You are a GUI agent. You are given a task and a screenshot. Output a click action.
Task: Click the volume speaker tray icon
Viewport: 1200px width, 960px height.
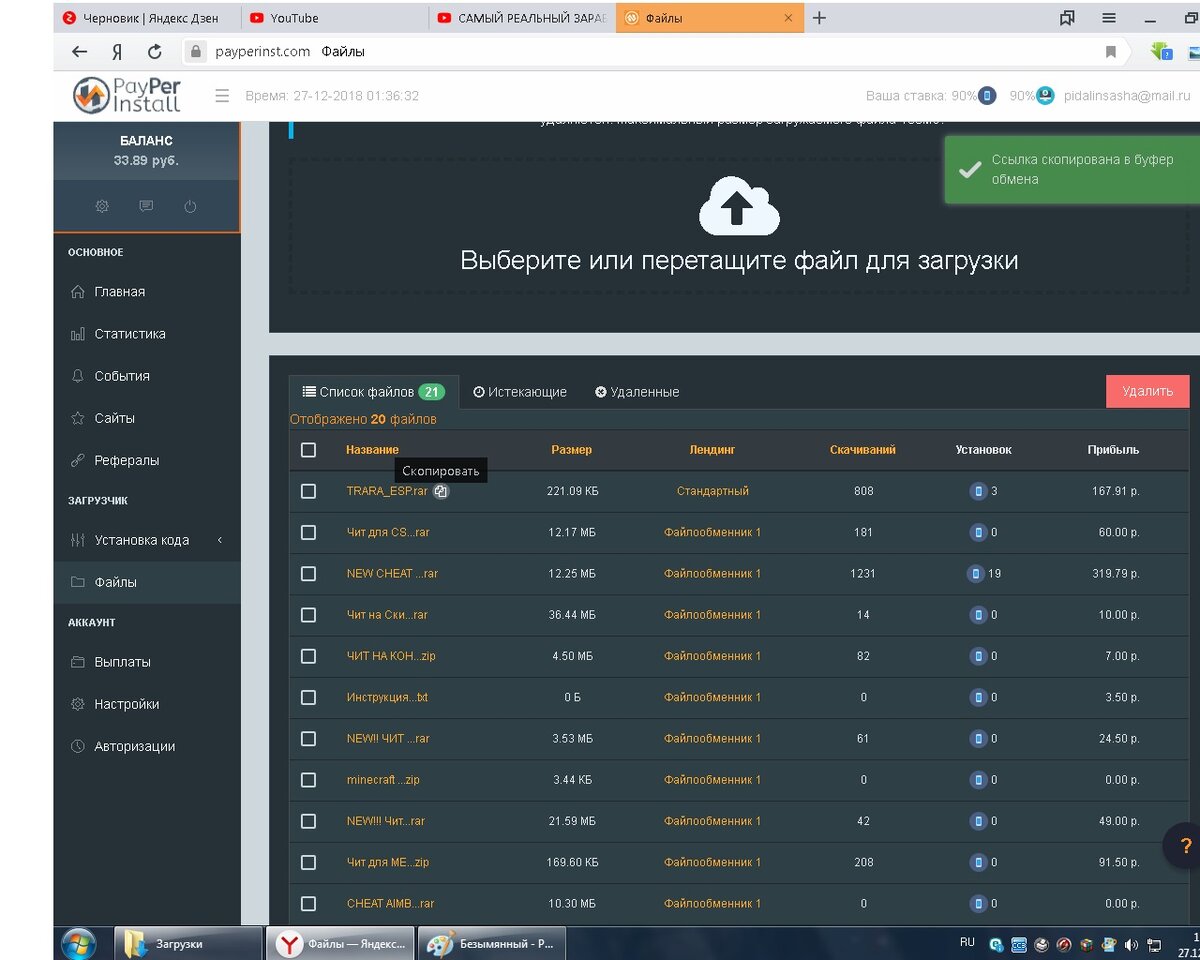(1131, 943)
